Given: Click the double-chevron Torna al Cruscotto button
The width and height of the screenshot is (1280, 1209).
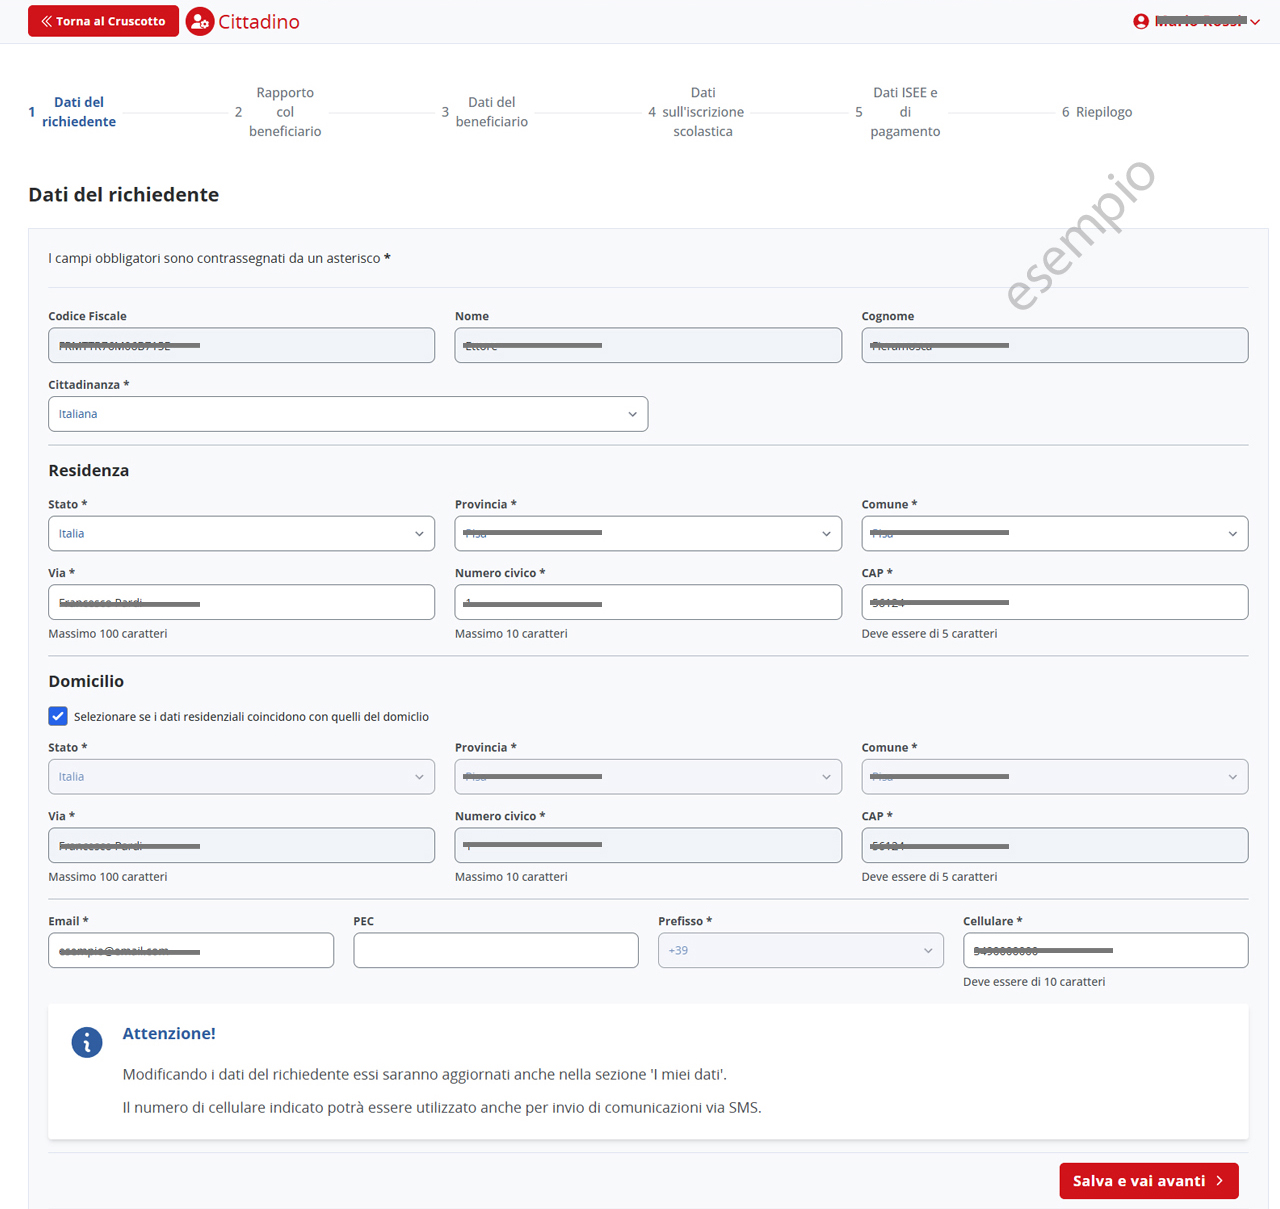Looking at the screenshot, I should (103, 21).
